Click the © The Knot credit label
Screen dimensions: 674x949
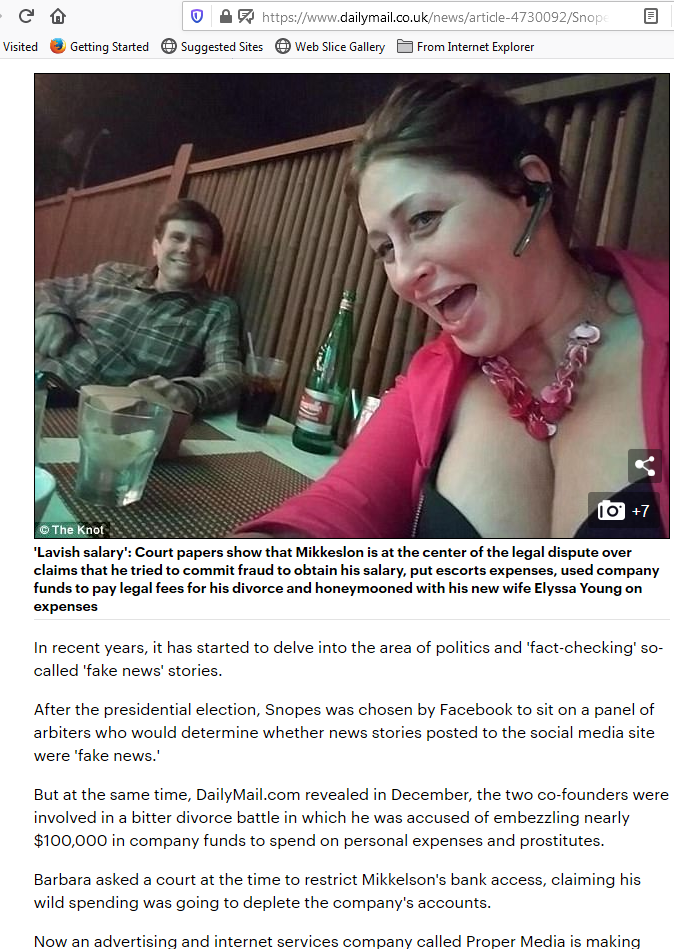71,530
